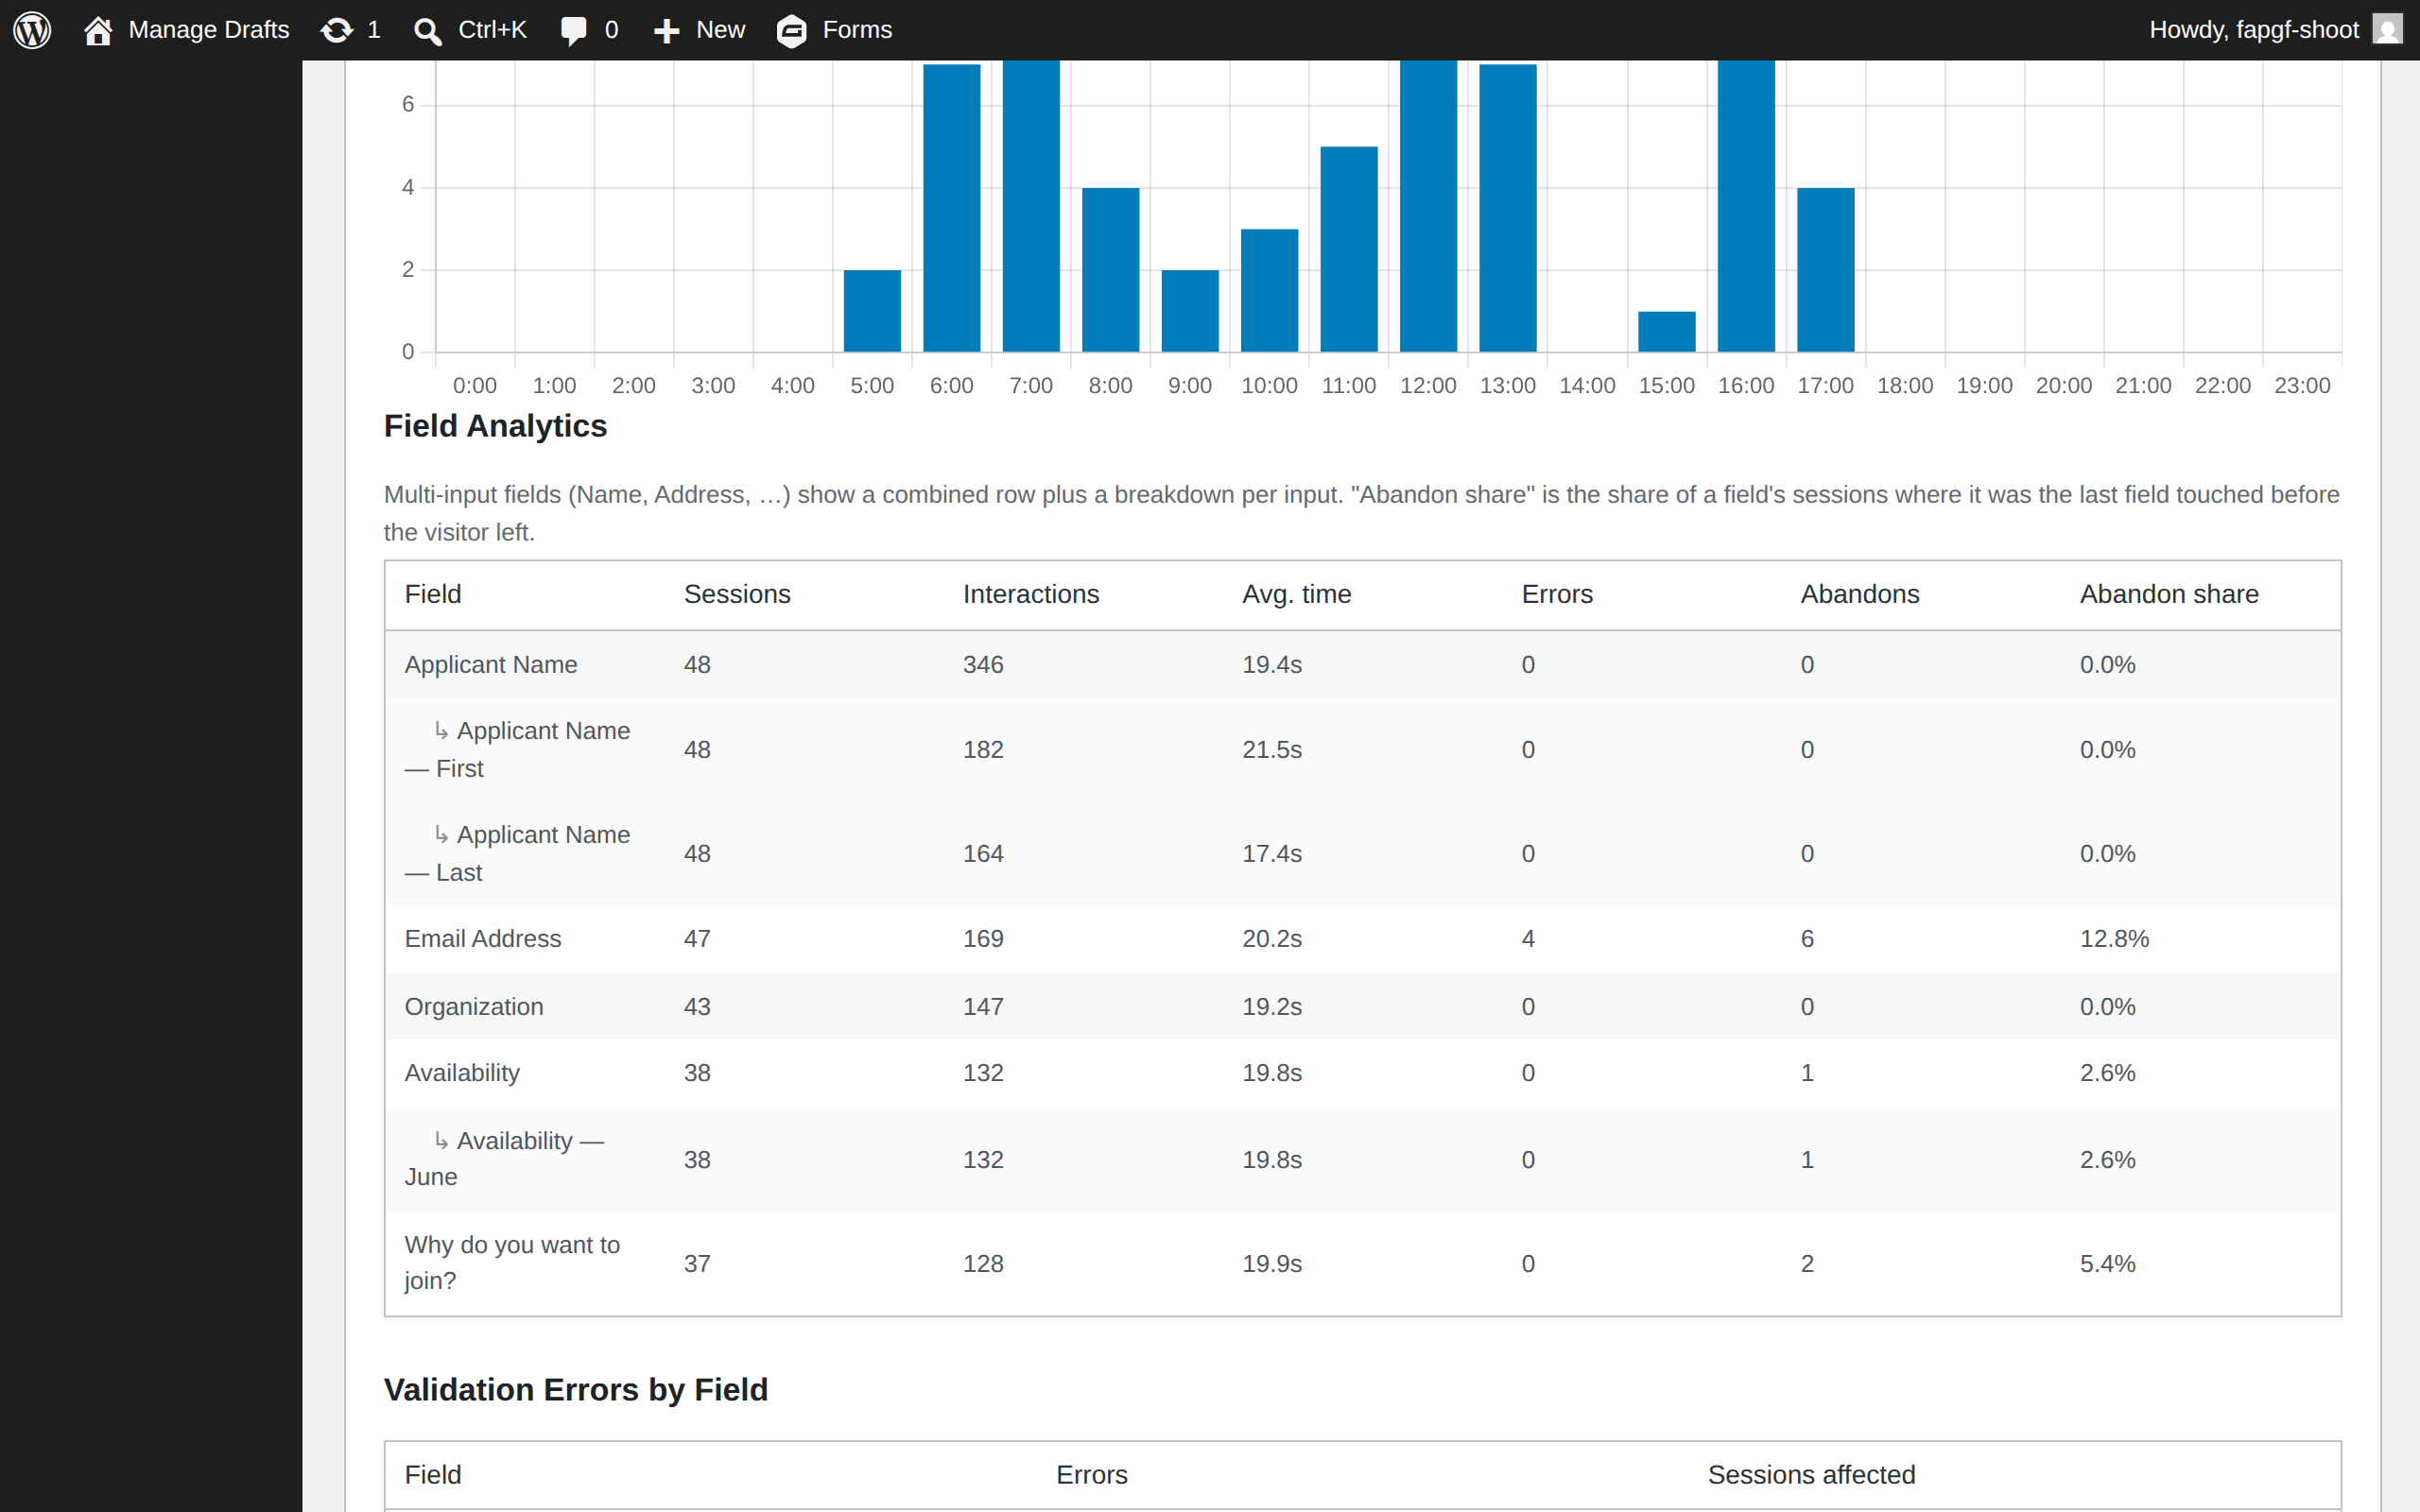Click the 'Applicant Name — First' sub-row

[1363, 750]
